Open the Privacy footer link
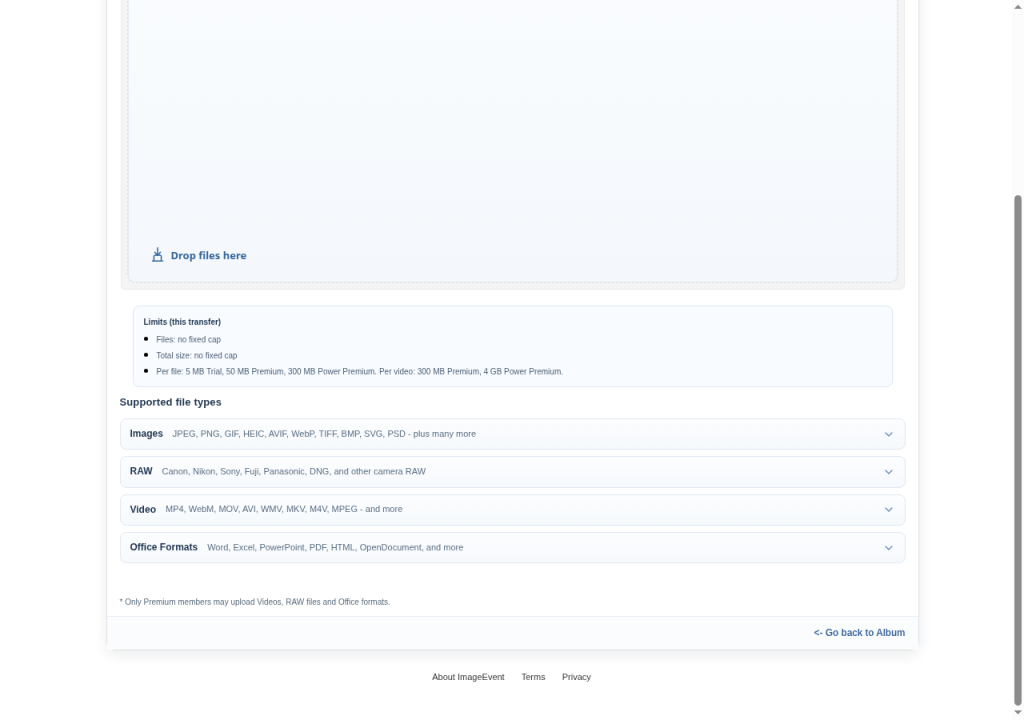 click(x=576, y=677)
